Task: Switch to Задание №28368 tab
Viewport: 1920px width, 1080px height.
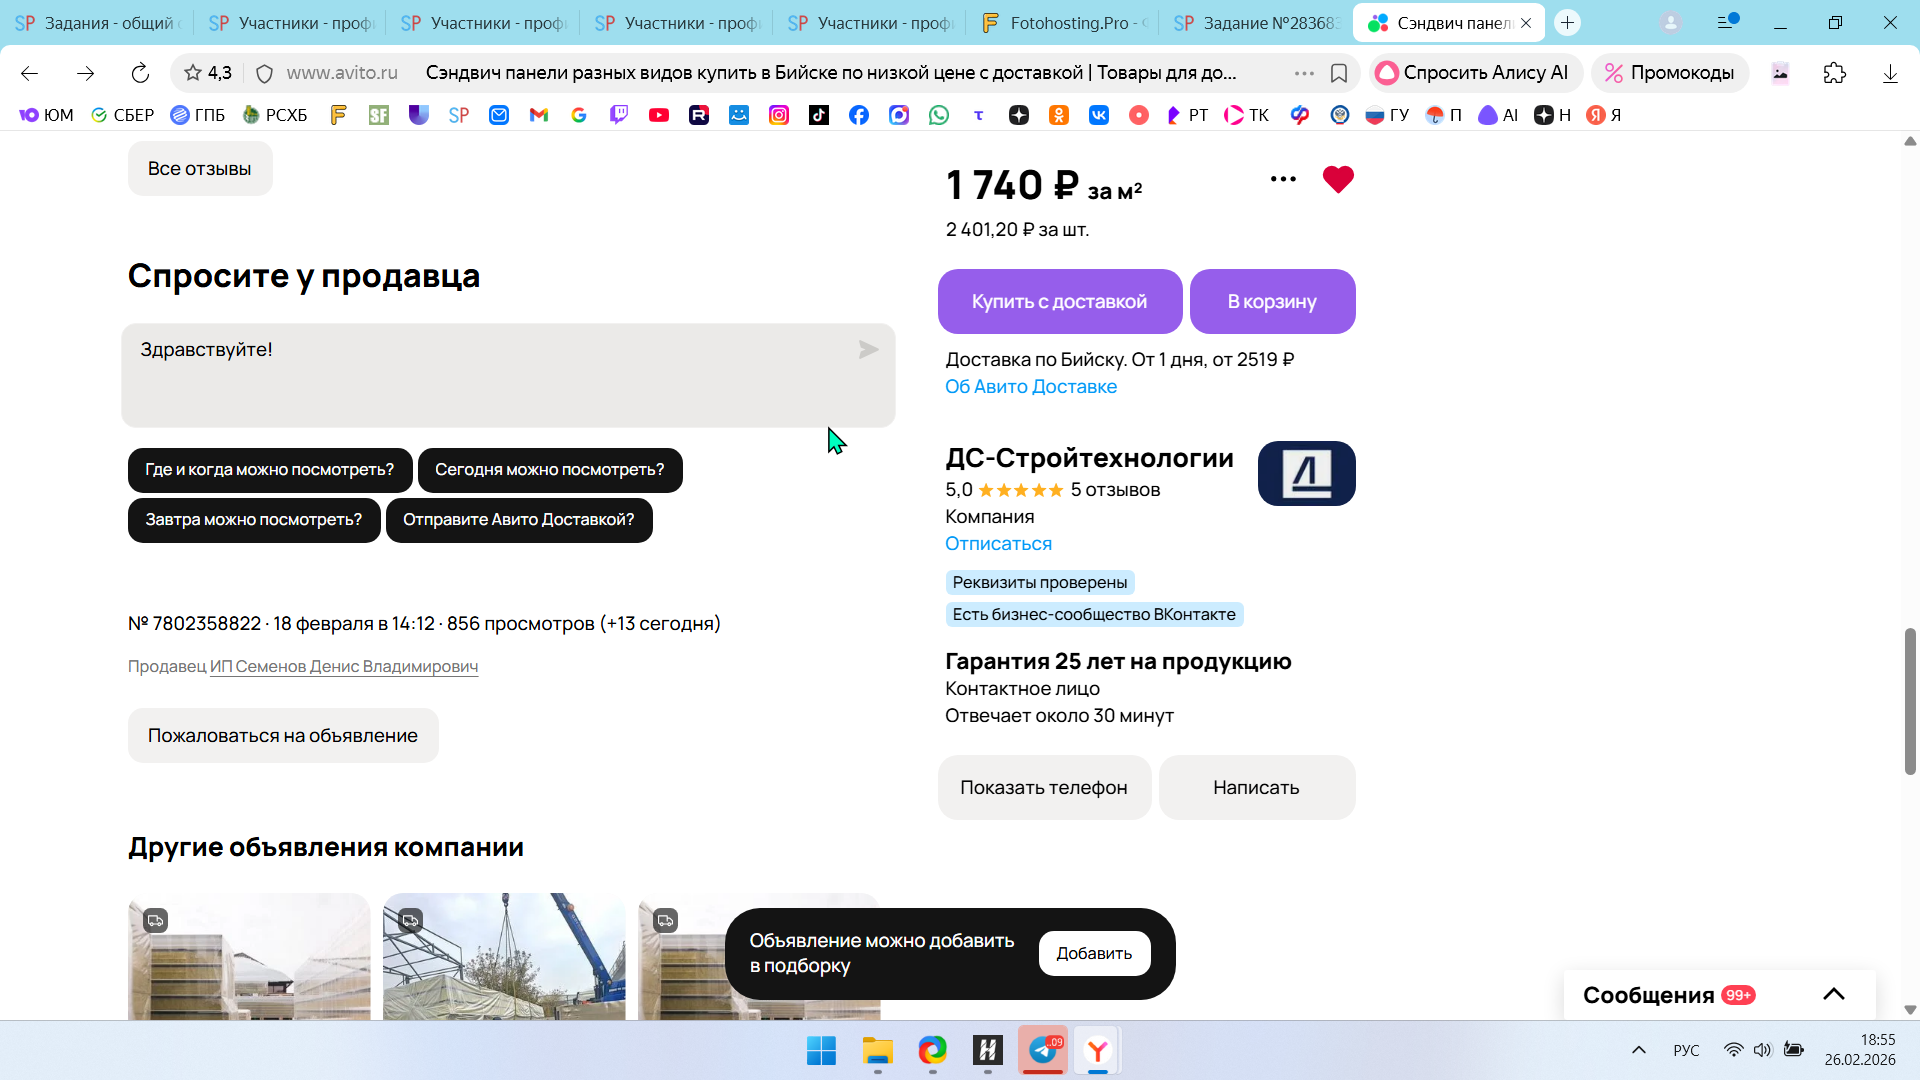Action: click(1257, 22)
